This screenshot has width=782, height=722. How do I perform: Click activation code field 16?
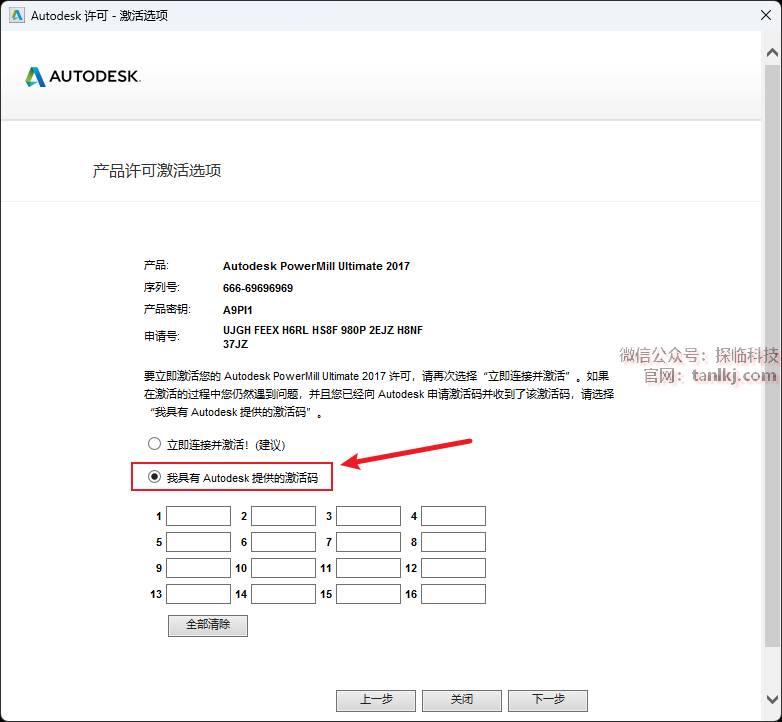coord(453,594)
